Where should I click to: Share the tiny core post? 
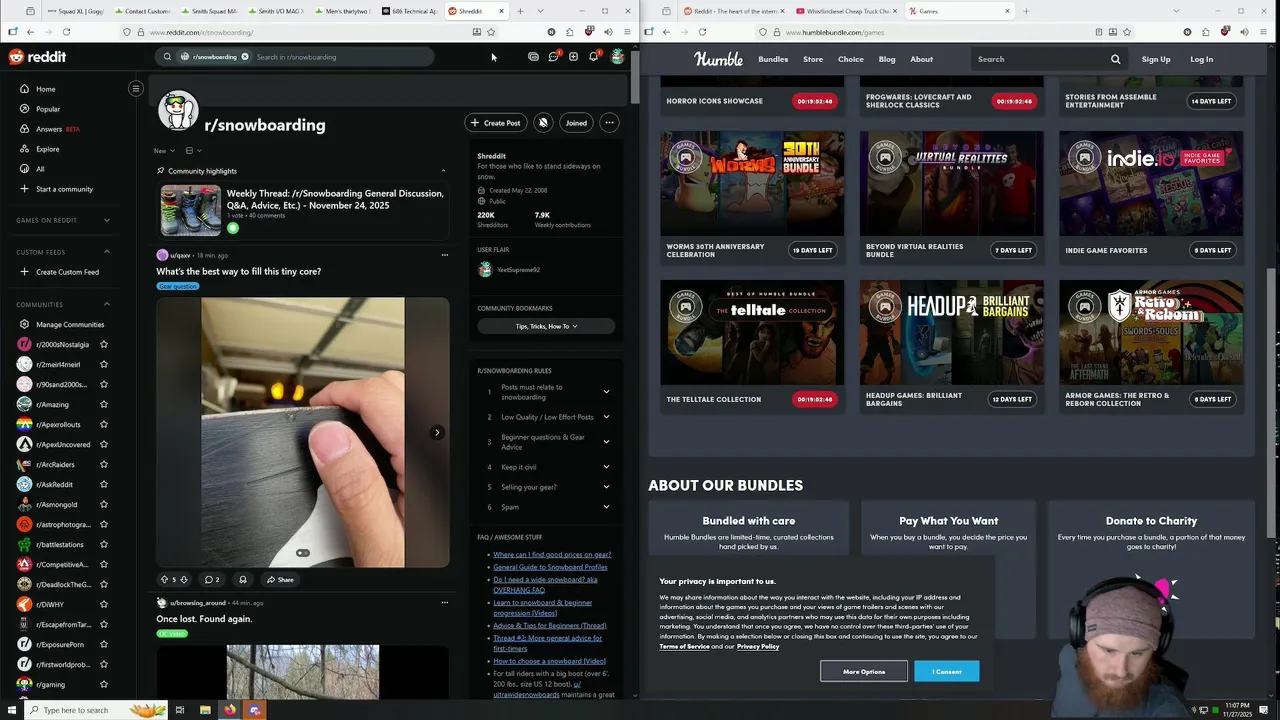pos(280,580)
